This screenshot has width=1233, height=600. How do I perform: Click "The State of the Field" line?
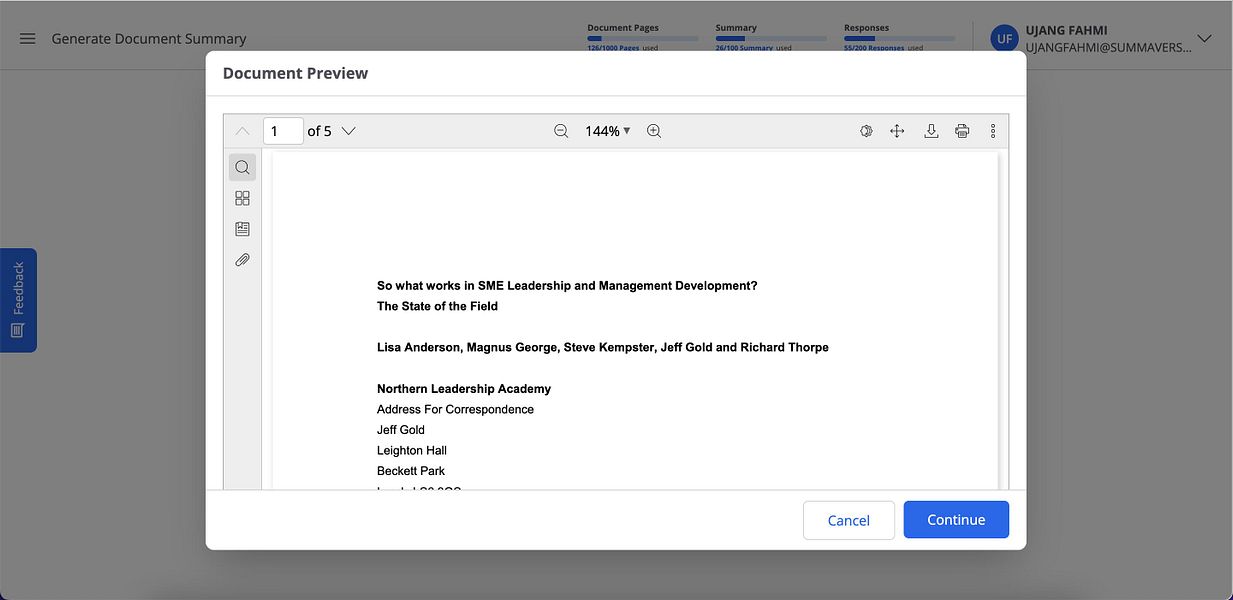[437, 306]
